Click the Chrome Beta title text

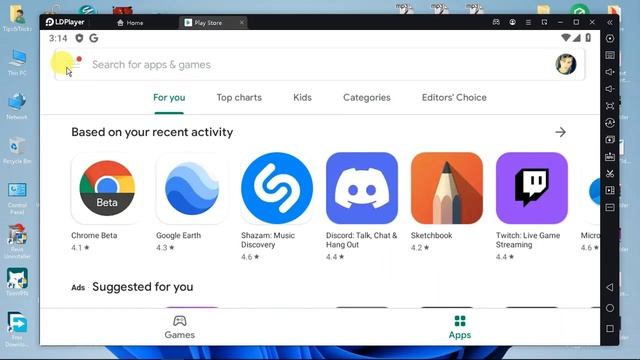[94, 236]
